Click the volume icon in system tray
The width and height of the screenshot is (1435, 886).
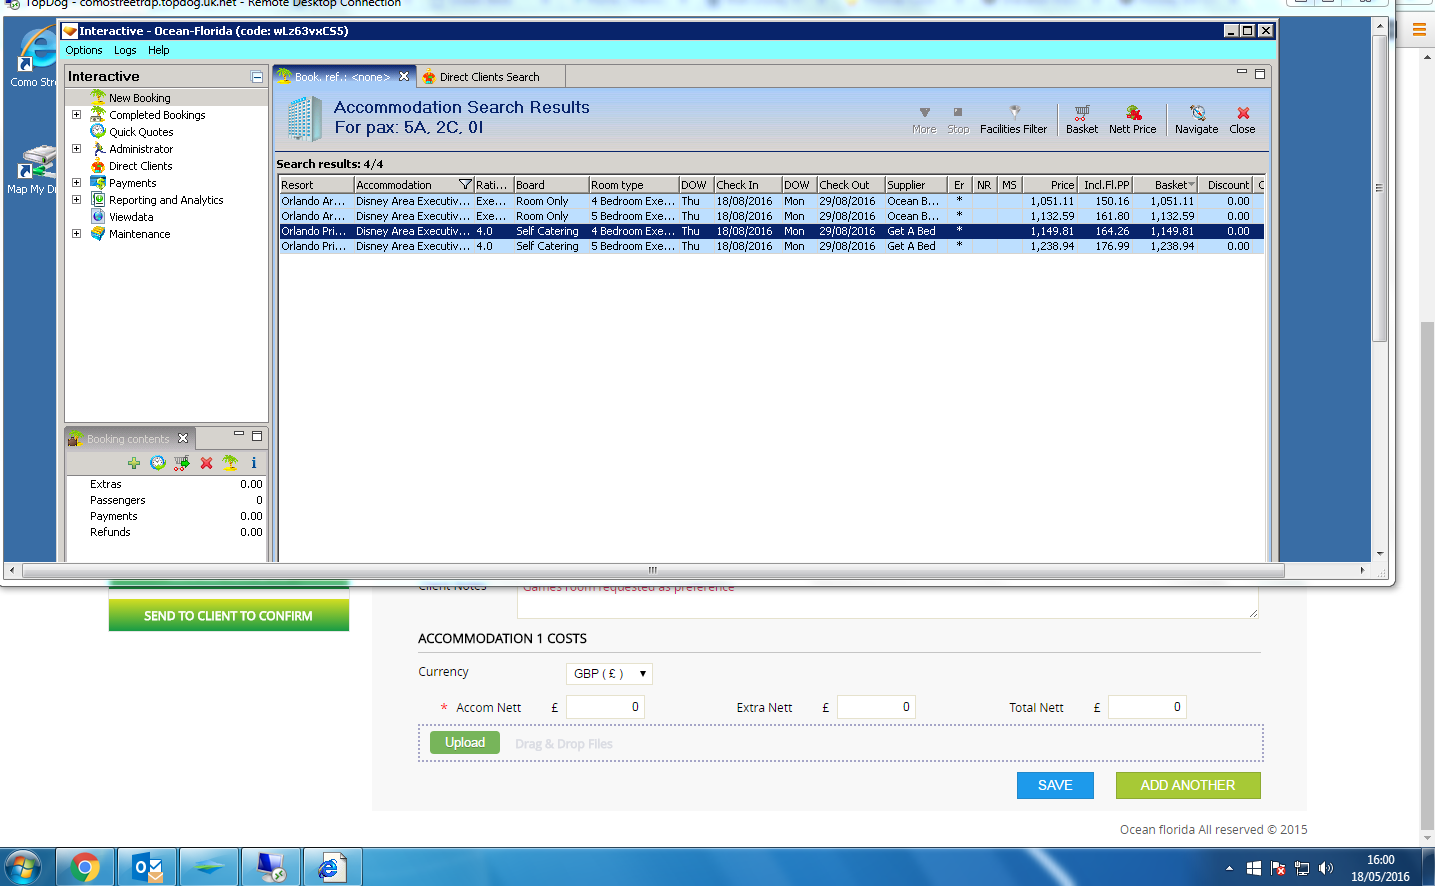1326,868
